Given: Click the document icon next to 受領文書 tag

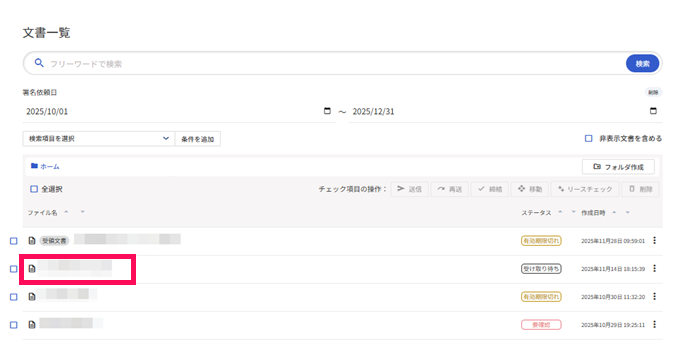Looking at the screenshot, I should point(32,241).
